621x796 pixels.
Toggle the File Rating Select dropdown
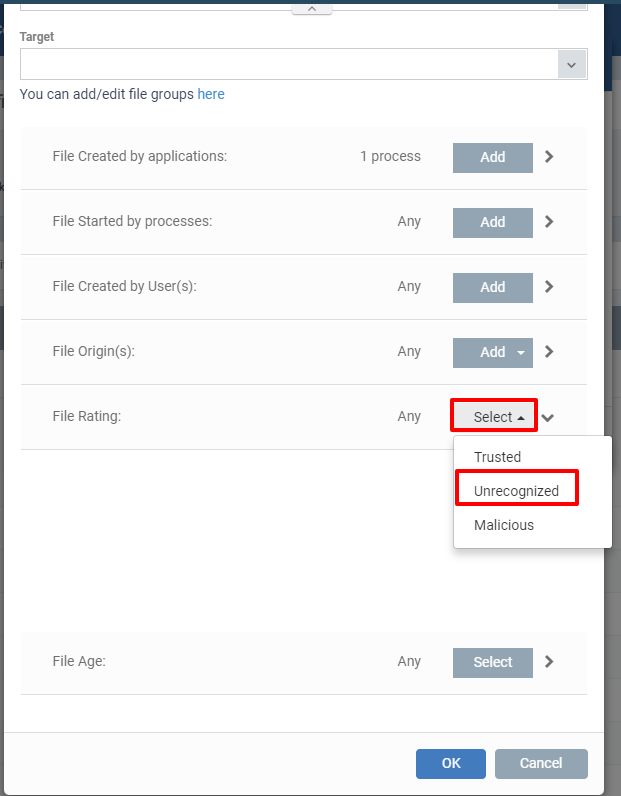(x=494, y=416)
